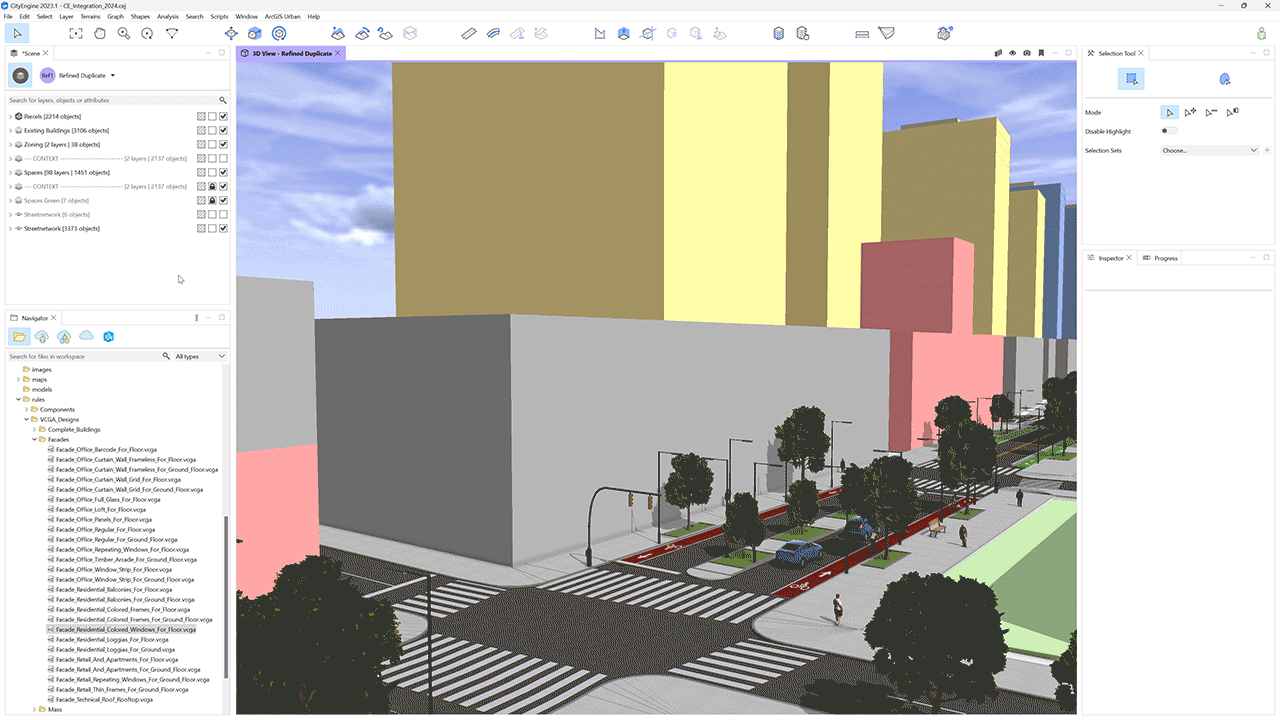Switch to lasso selection in Selection Tool panel
The width and height of the screenshot is (1280, 720).
pyautogui.click(x=1224, y=78)
